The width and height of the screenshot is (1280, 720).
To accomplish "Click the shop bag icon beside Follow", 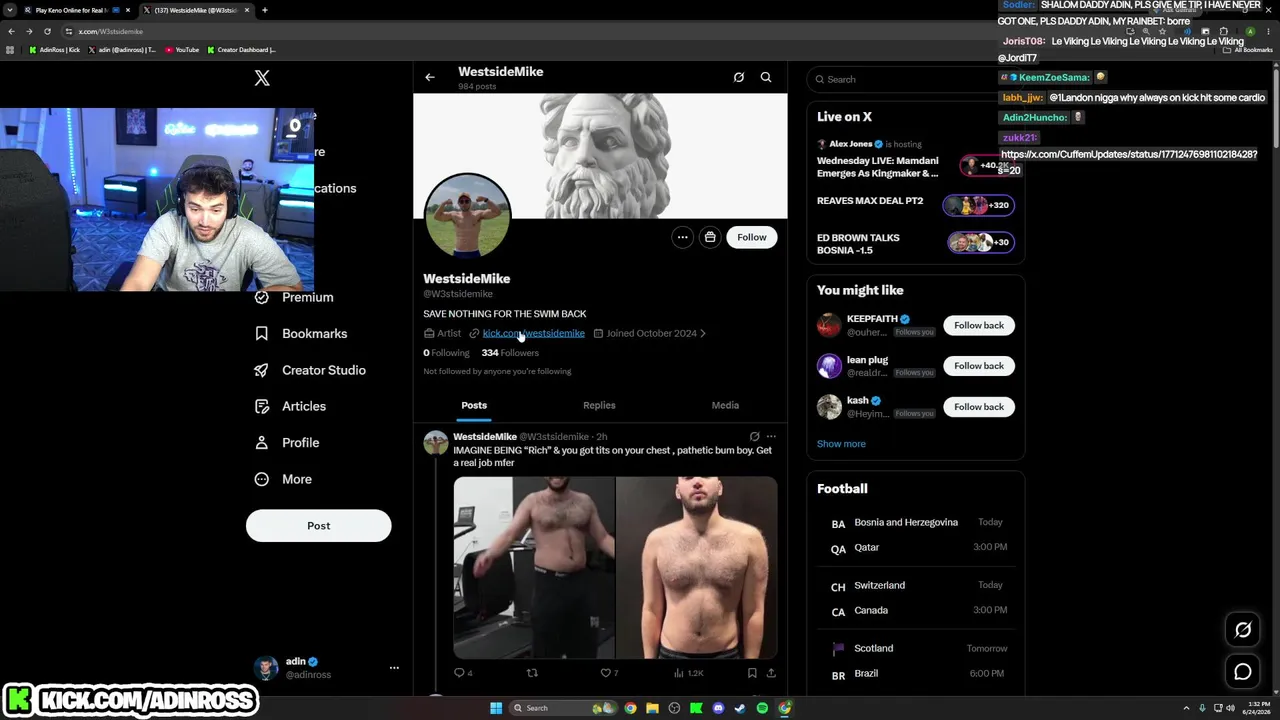I will 710,237.
